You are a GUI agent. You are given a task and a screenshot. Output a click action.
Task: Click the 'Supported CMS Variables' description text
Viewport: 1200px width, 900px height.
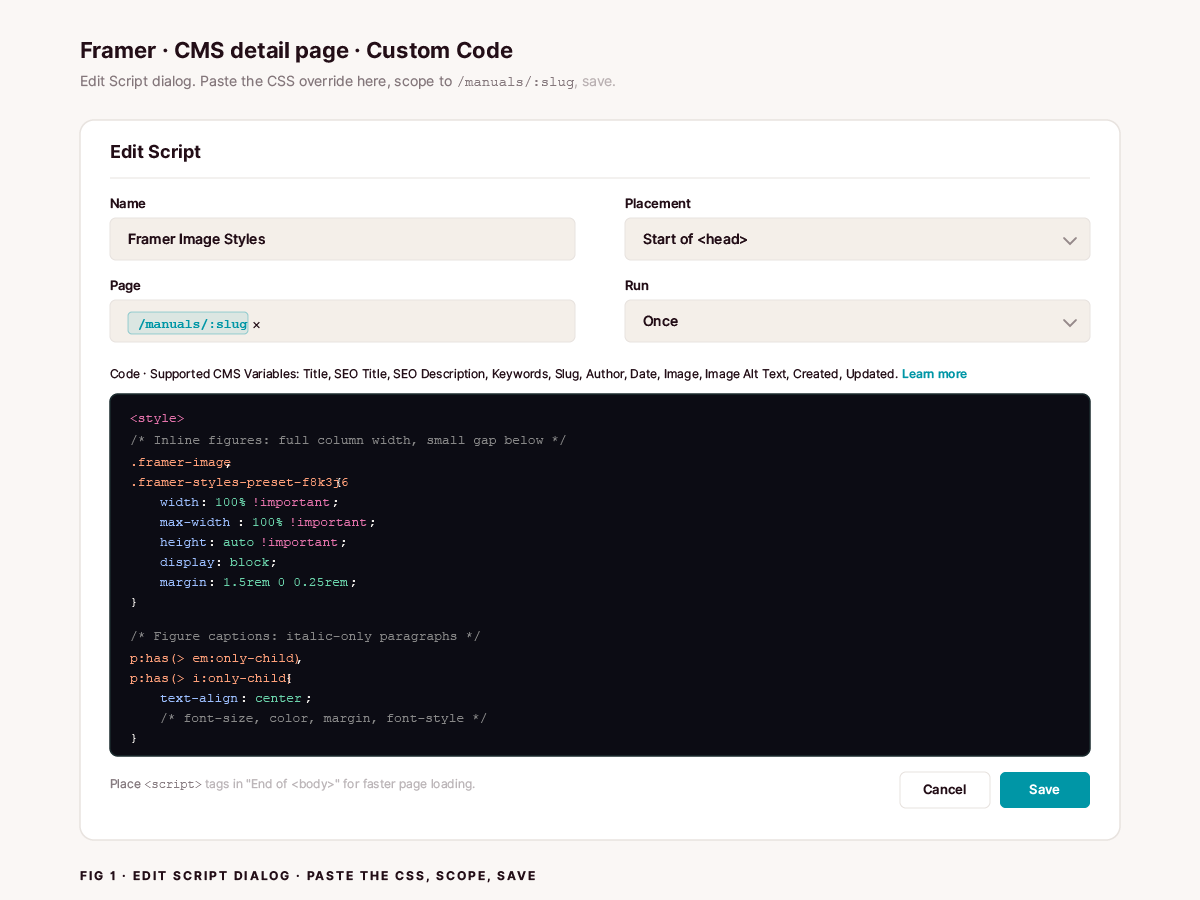click(504, 374)
